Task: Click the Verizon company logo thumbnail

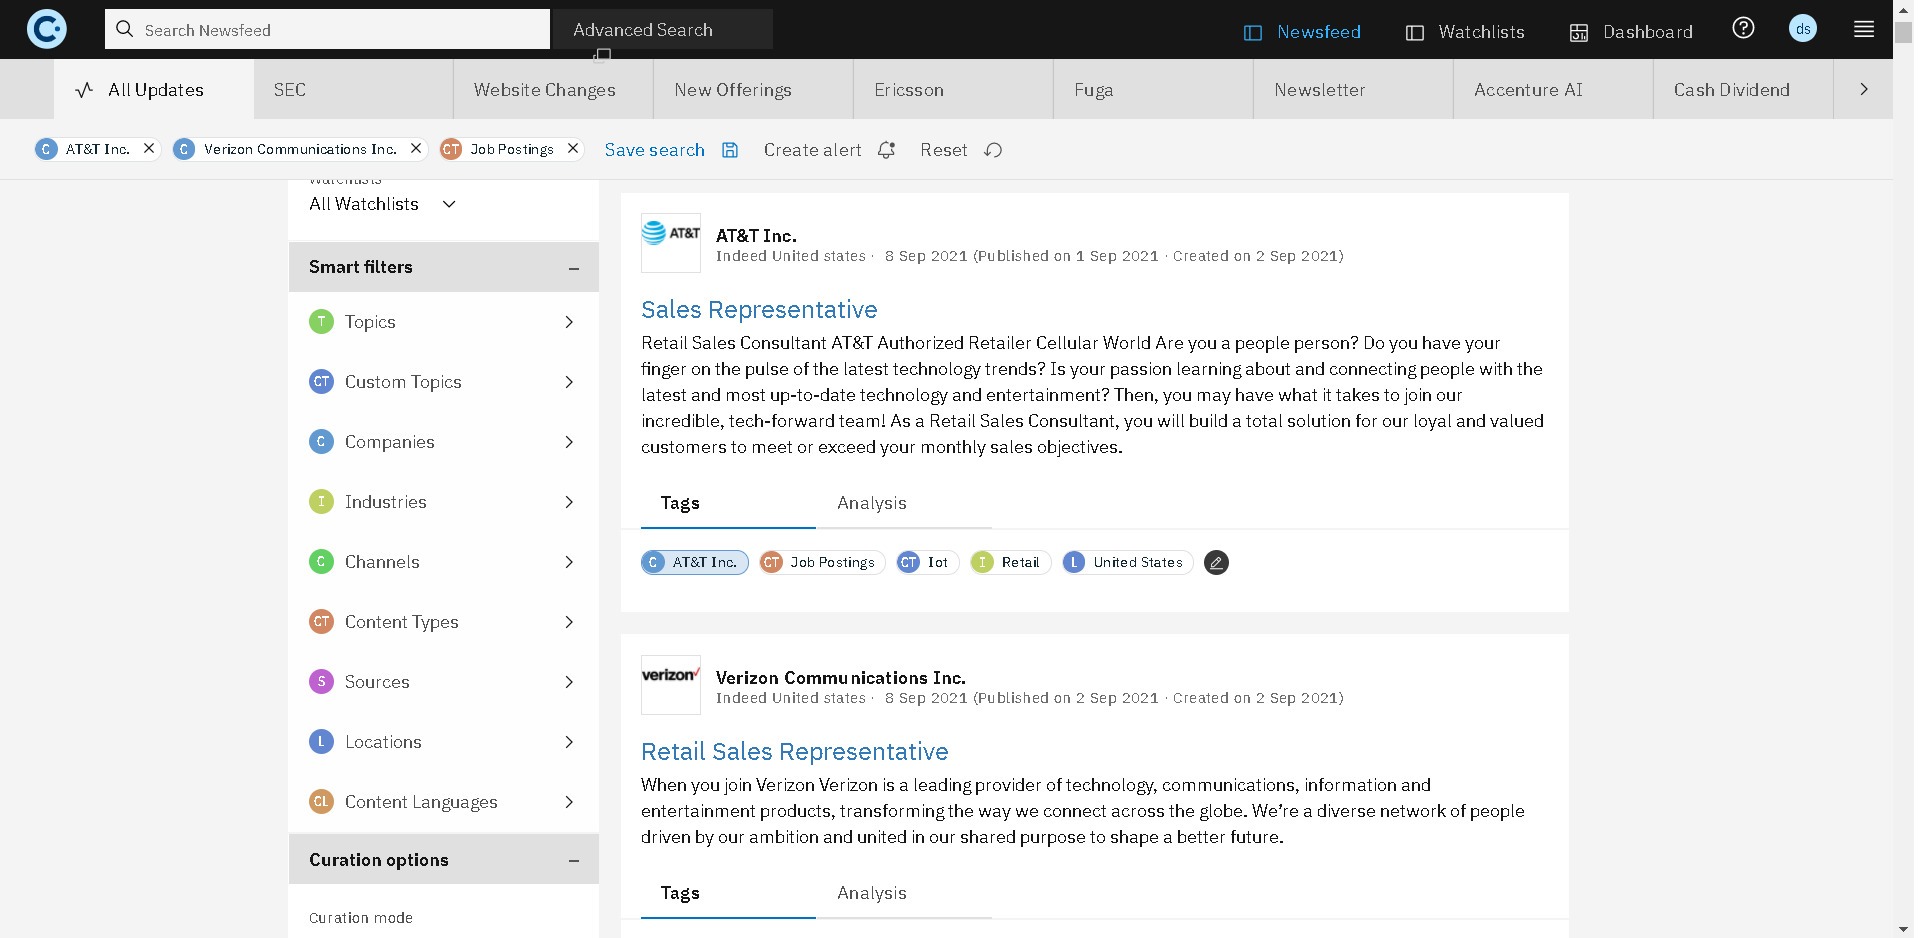Action: (671, 685)
